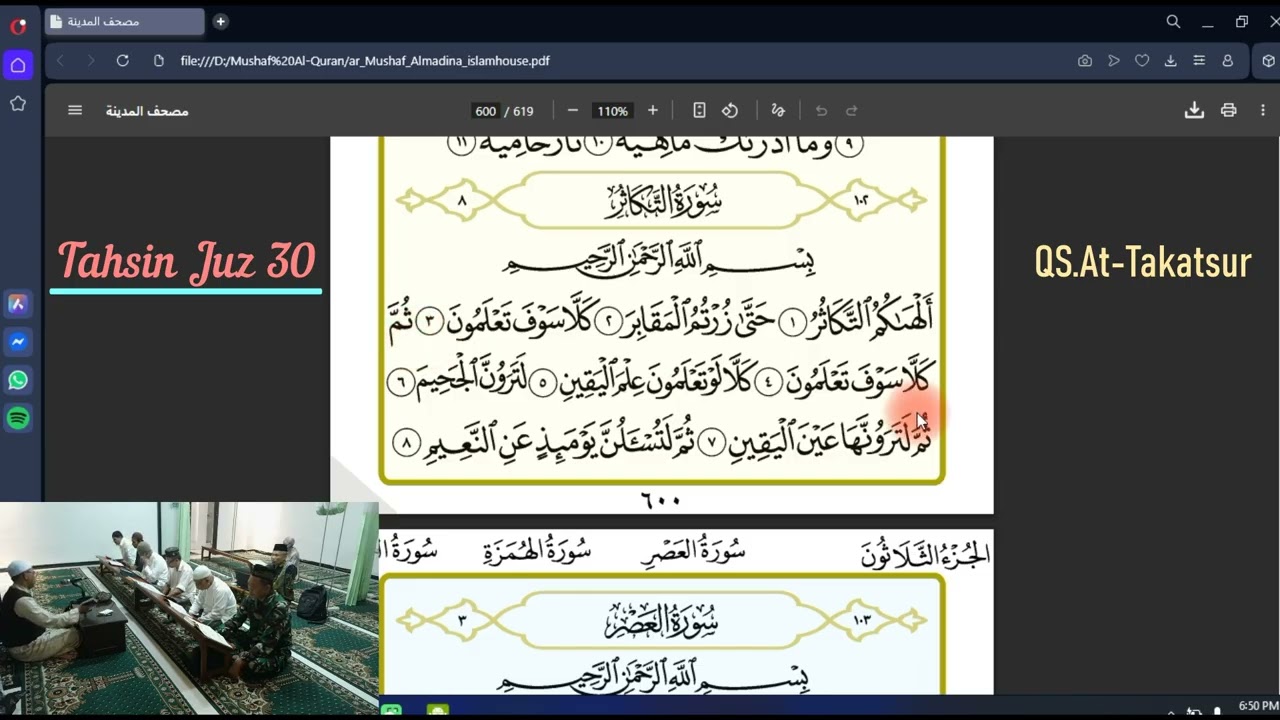
Task: Download the PDF file
Action: point(1194,110)
